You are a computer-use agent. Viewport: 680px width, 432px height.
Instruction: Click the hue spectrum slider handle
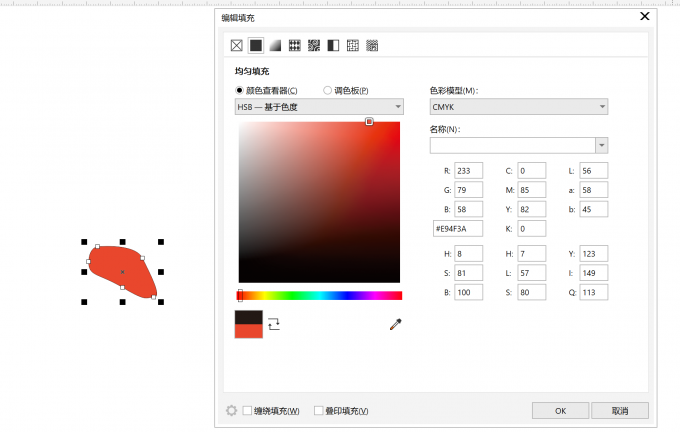click(x=240, y=295)
